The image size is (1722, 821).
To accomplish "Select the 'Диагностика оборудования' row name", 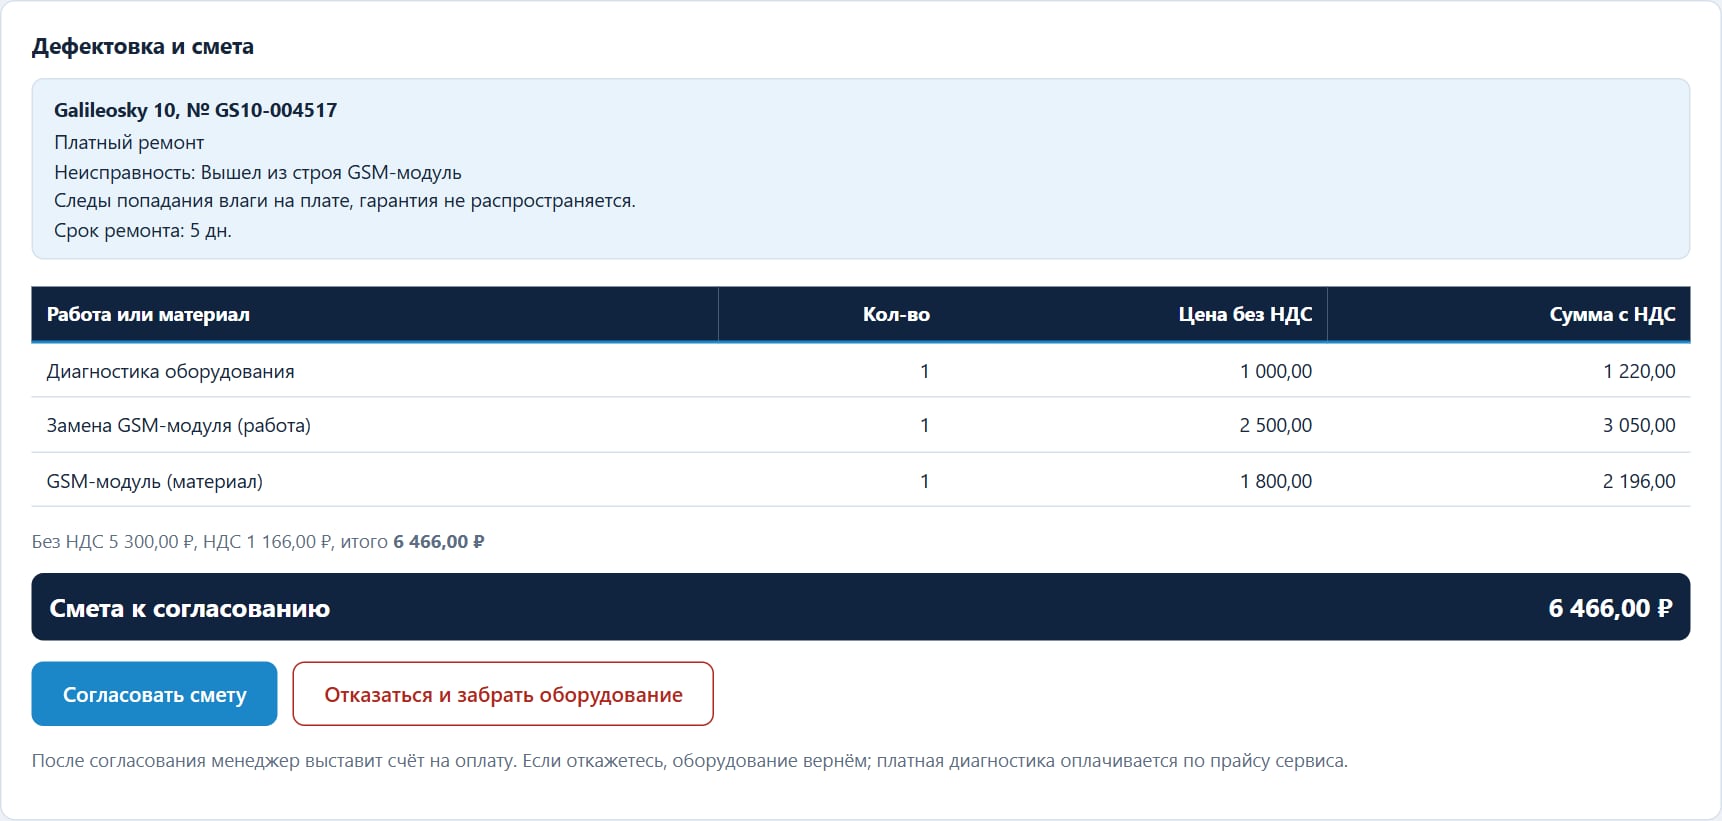I will tap(171, 371).
